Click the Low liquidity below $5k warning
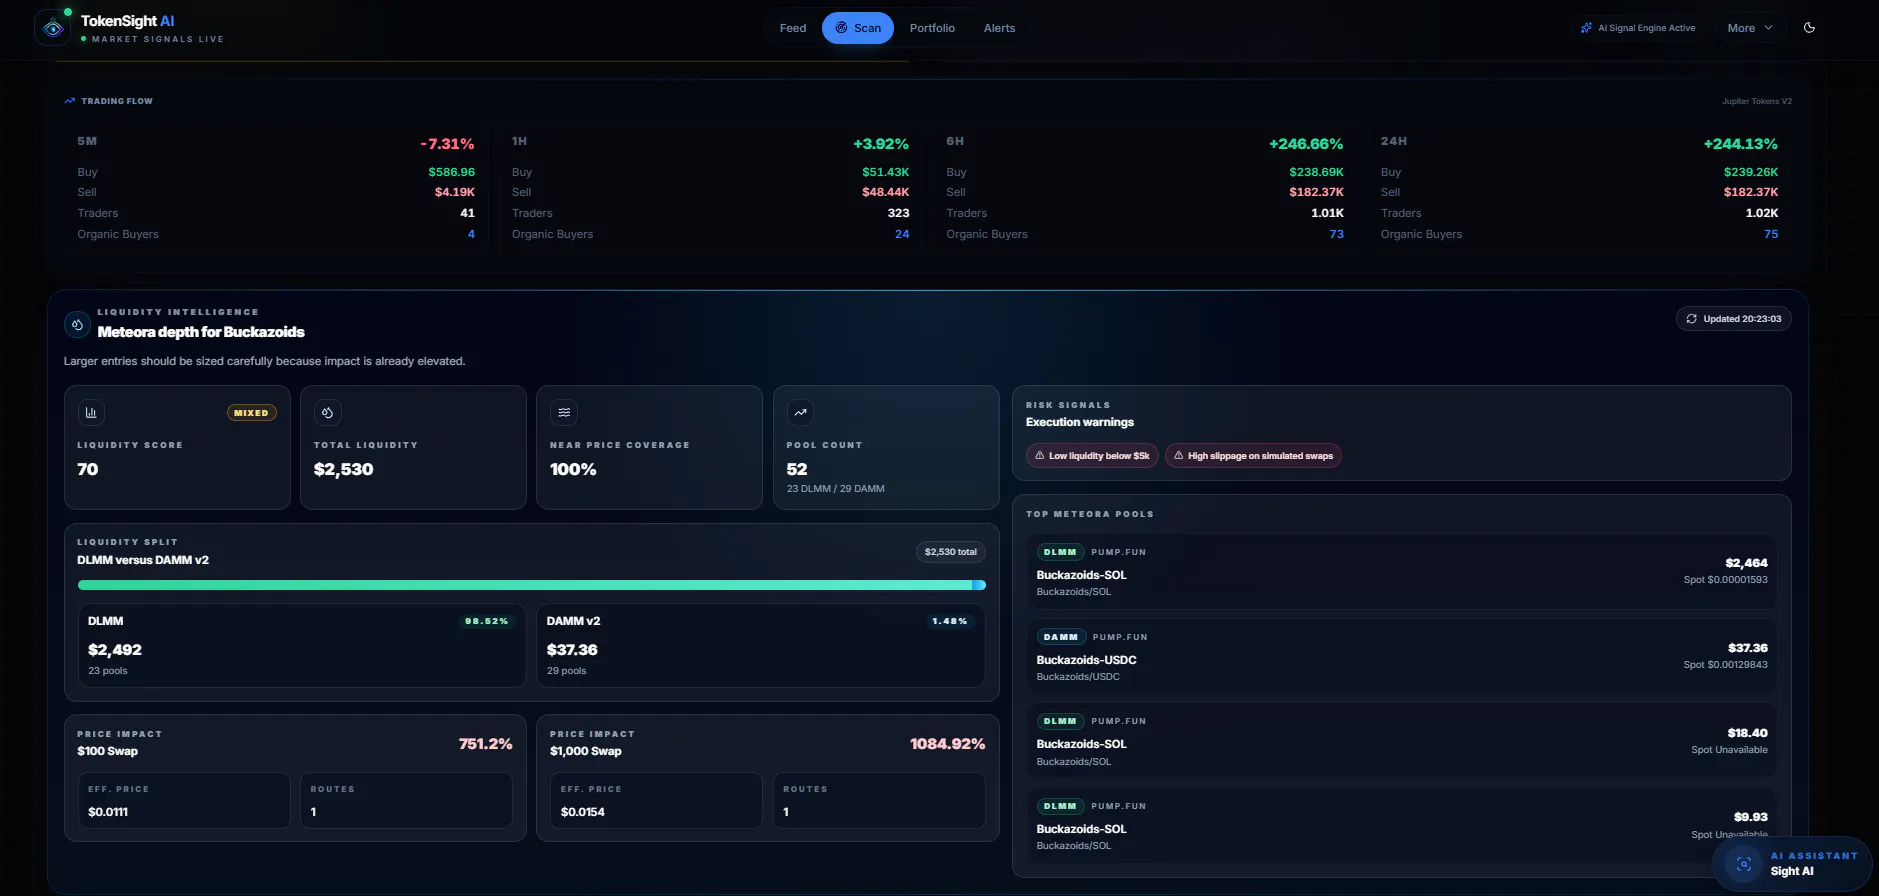1879x896 pixels. (1092, 456)
